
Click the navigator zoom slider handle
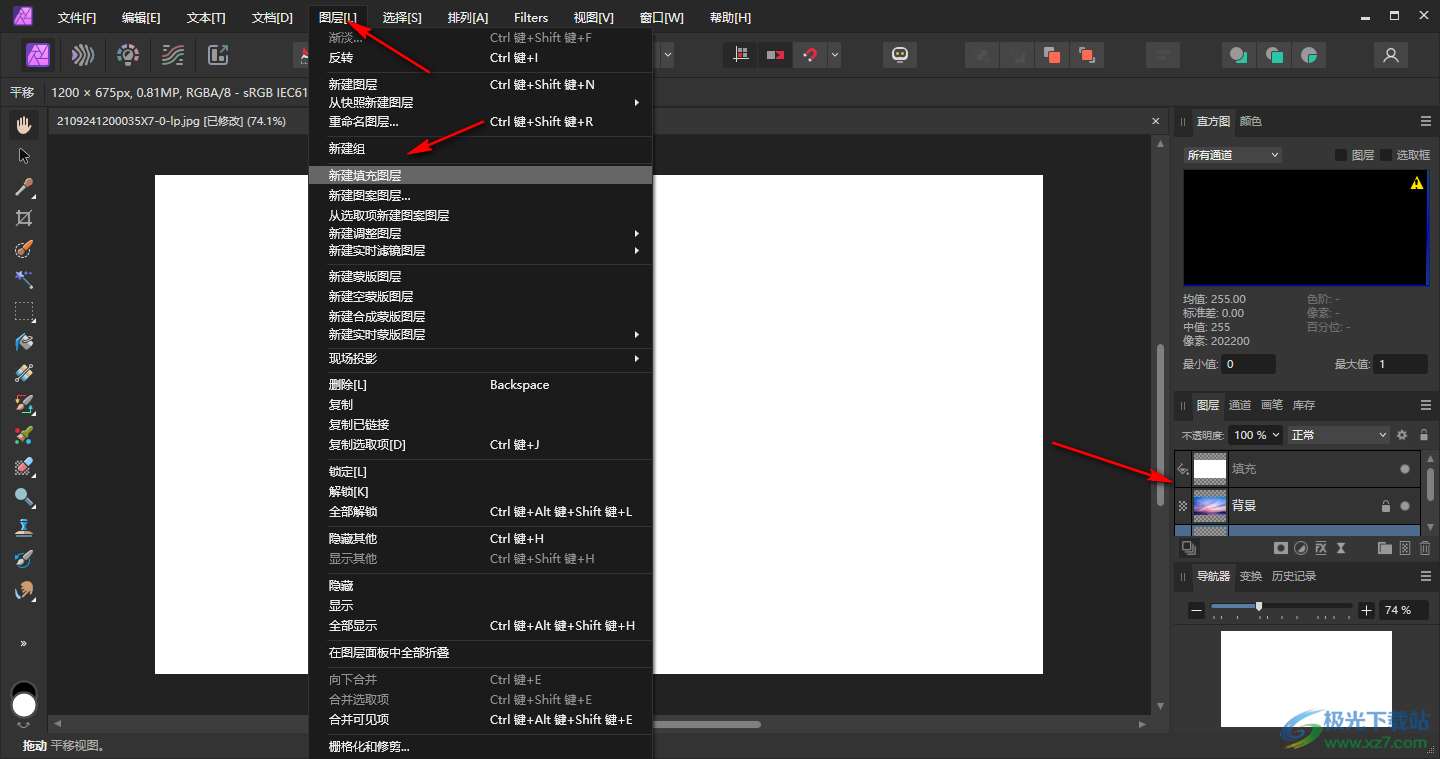[1259, 606]
